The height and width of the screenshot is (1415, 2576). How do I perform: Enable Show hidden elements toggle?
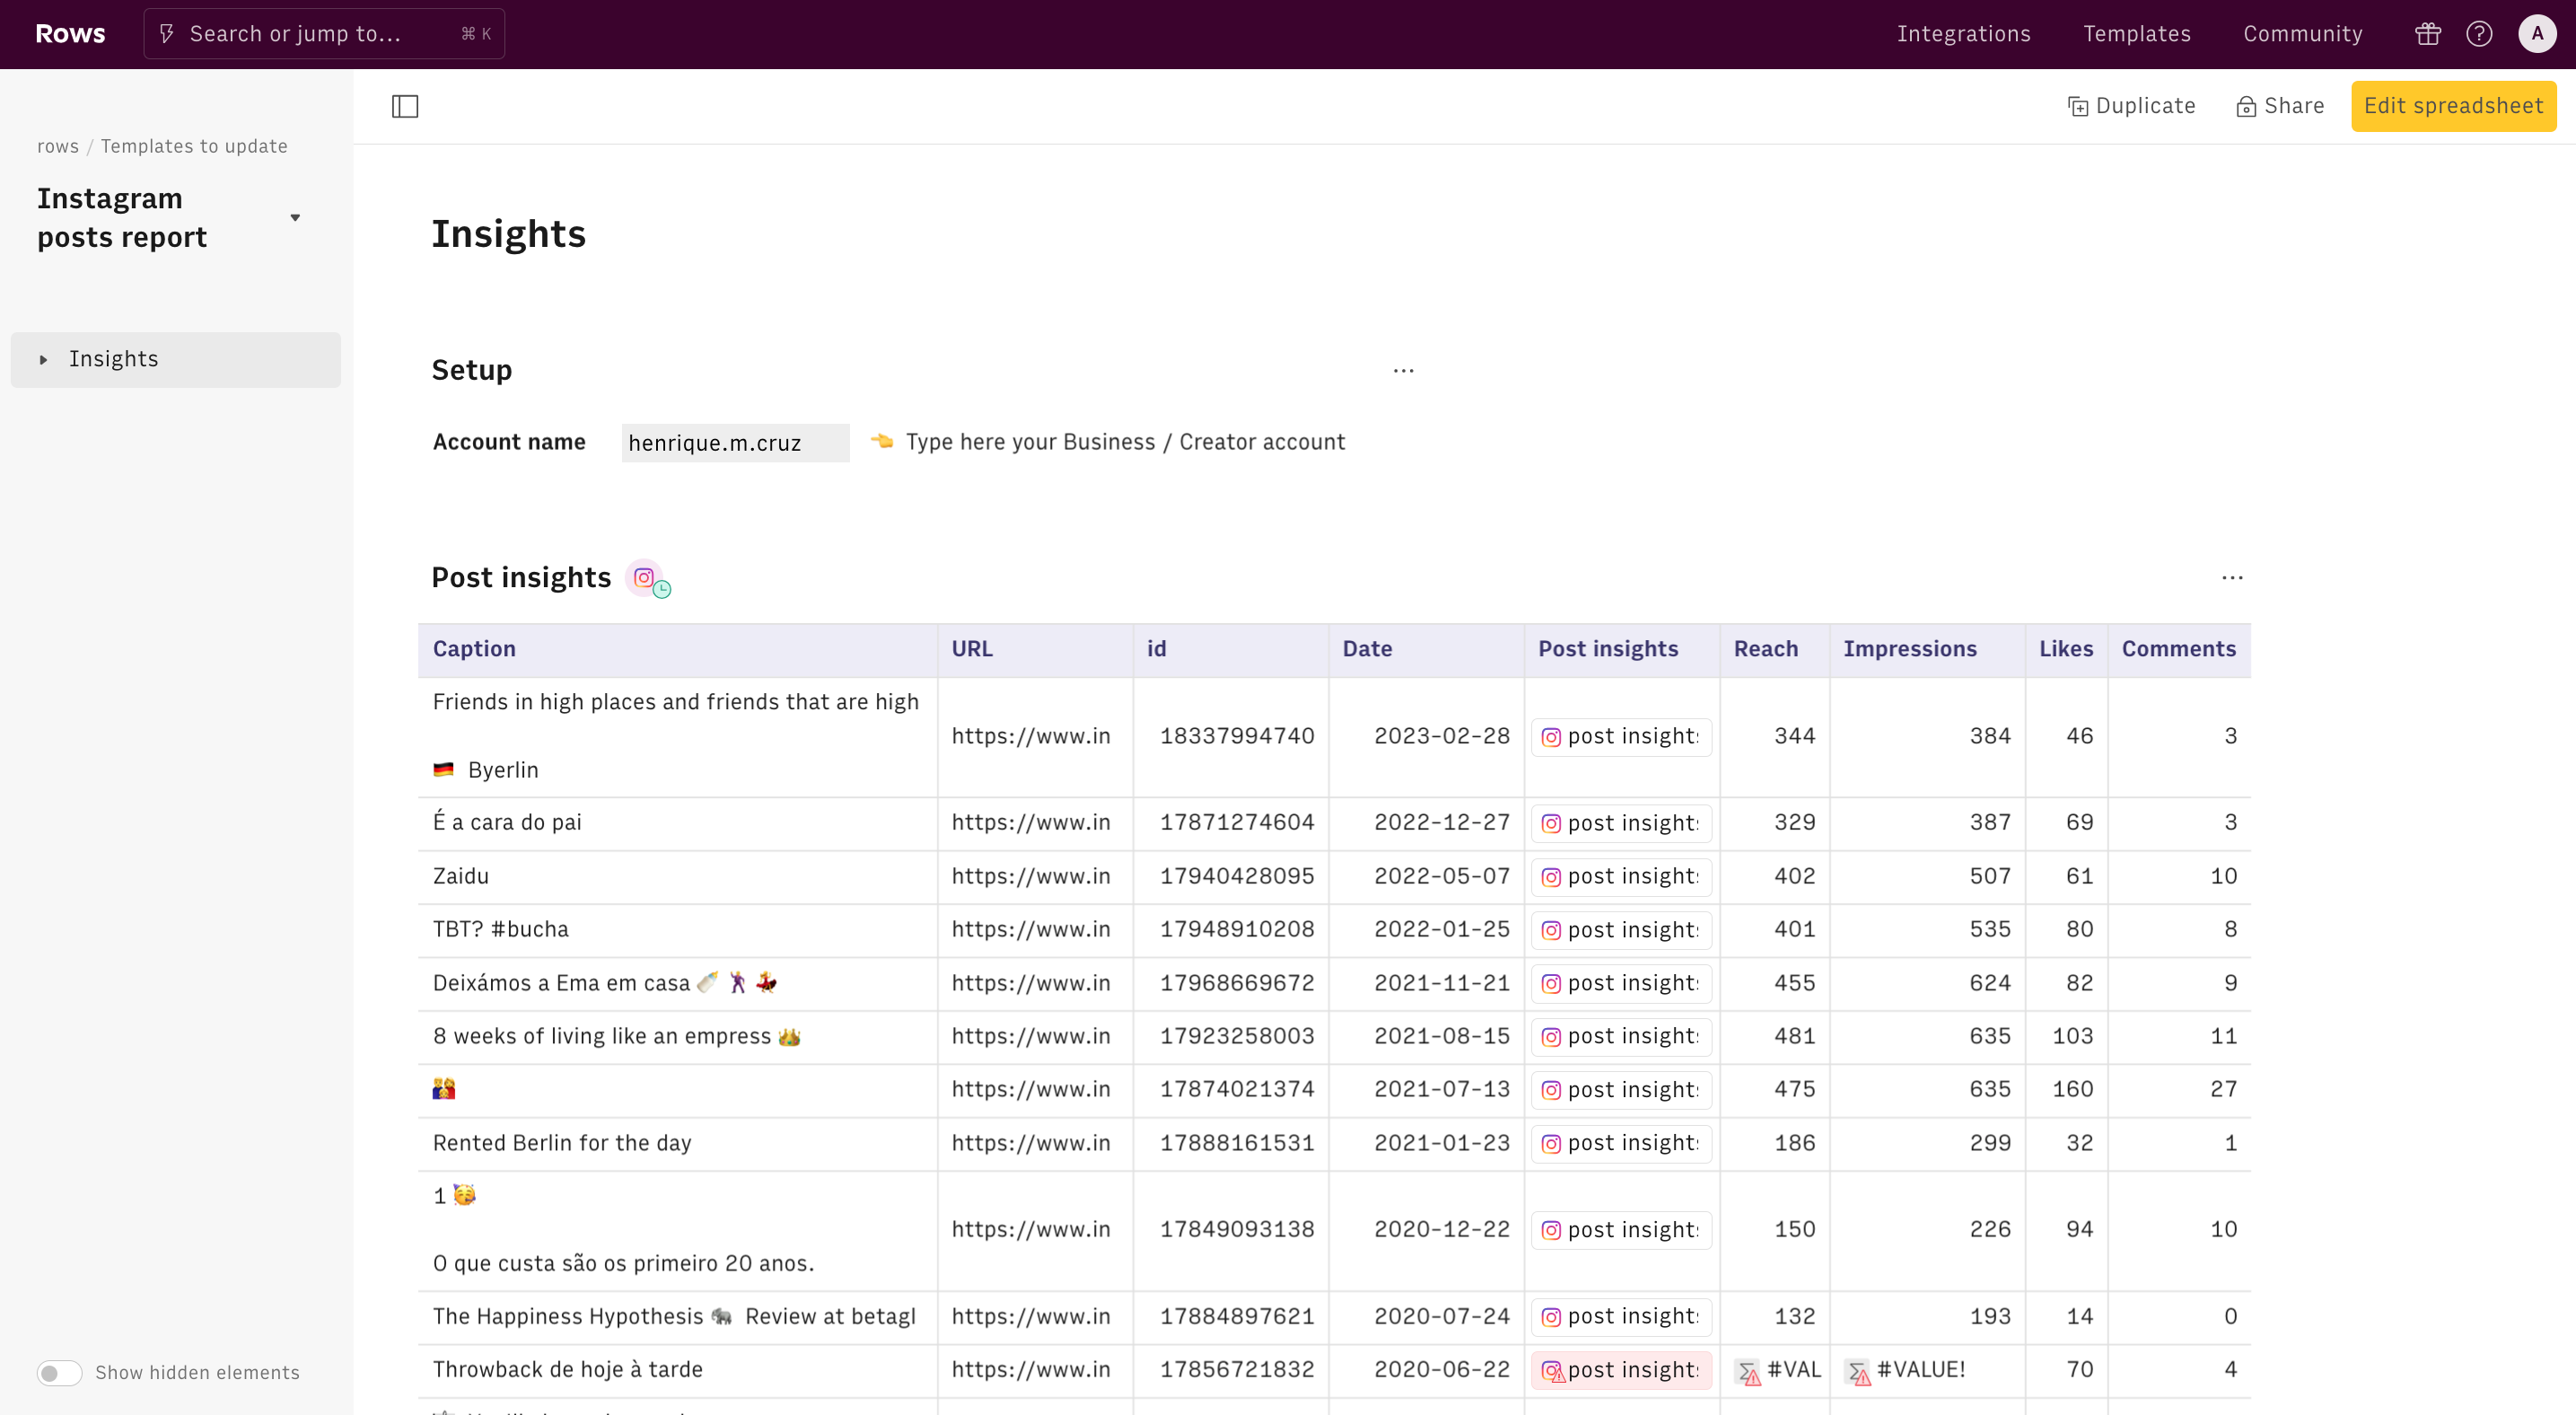(x=59, y=1373)
